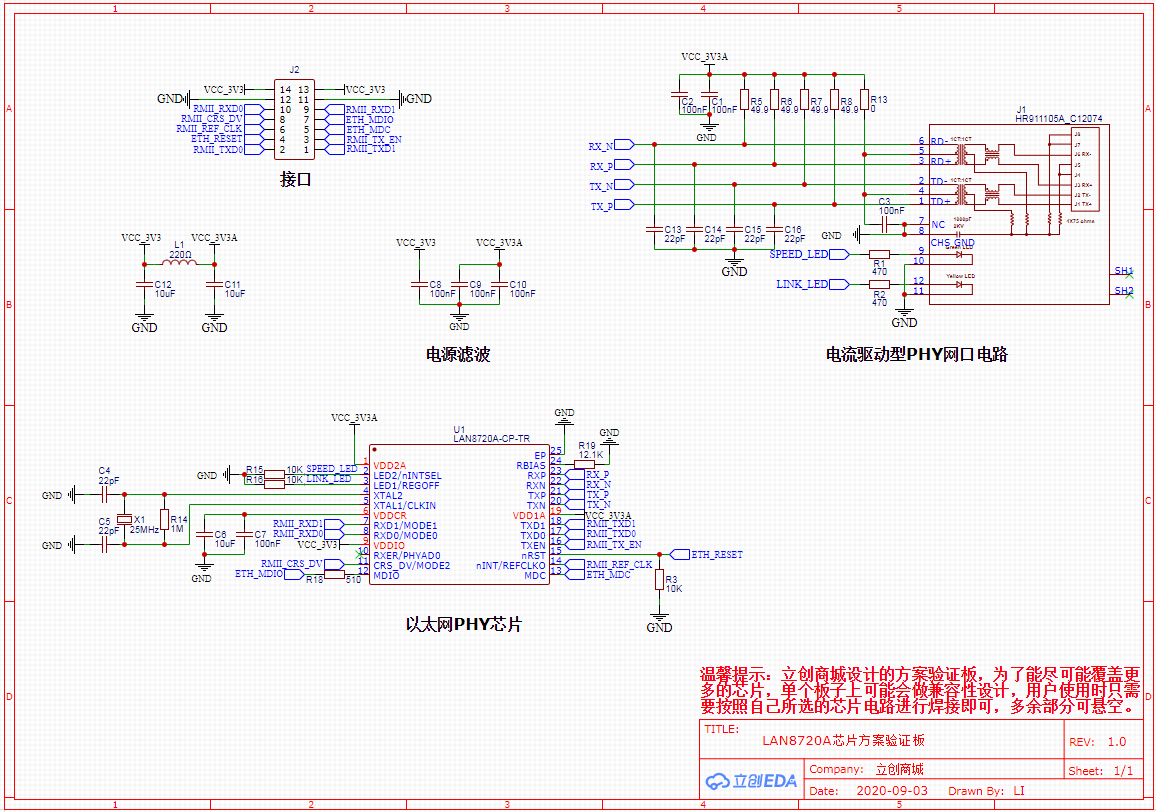Select the LAN8720A-CP-TR chip U1
Viewport: 1156px width, 812px height.
(458, 515)
